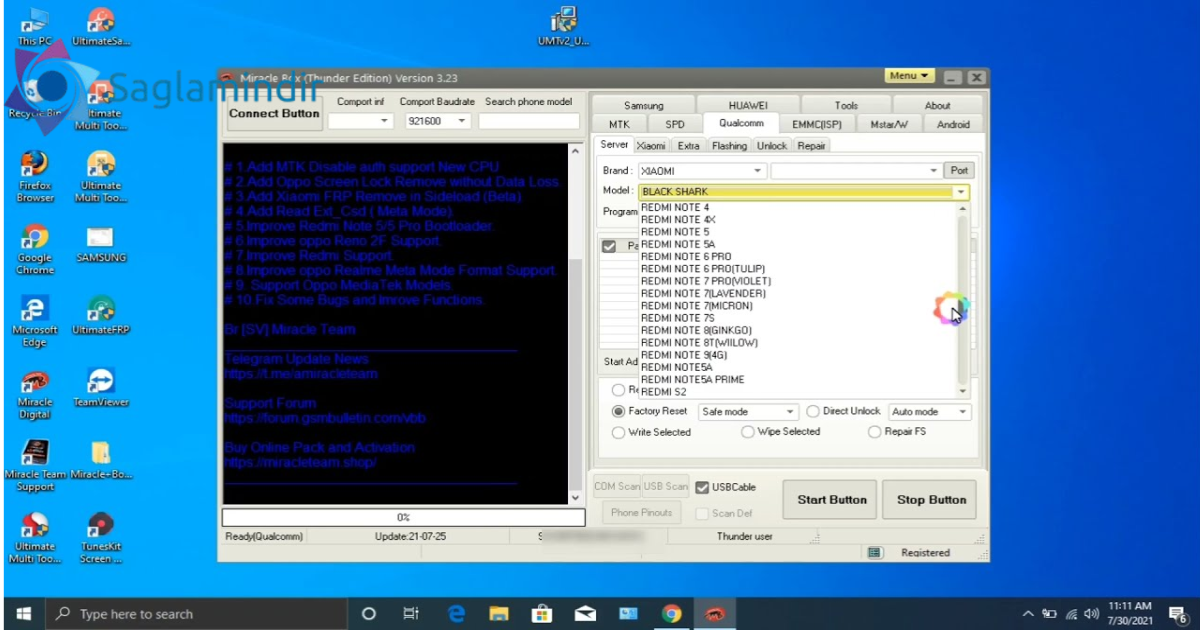Open Microsoft Edge desktop shortcut
Viewport: 1200px width, 630px height.
point(35,322)
